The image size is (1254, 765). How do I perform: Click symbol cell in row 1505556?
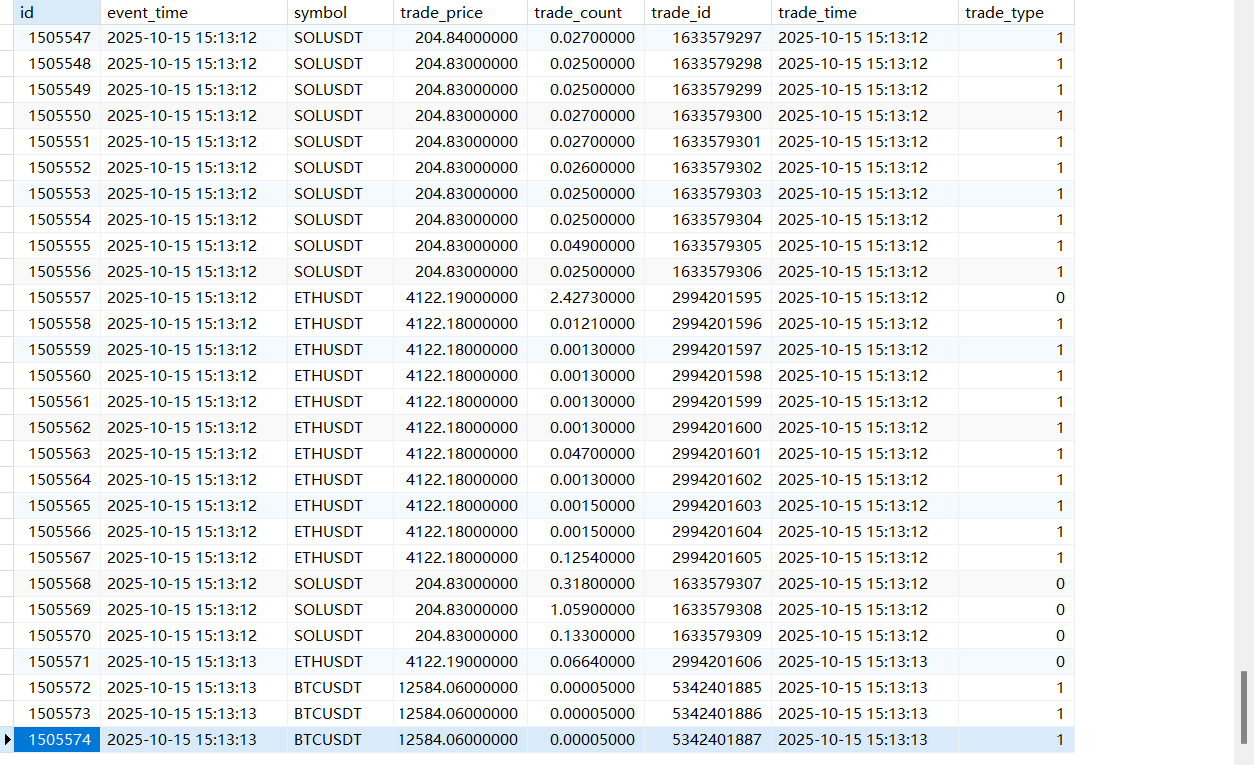(340, 272)
